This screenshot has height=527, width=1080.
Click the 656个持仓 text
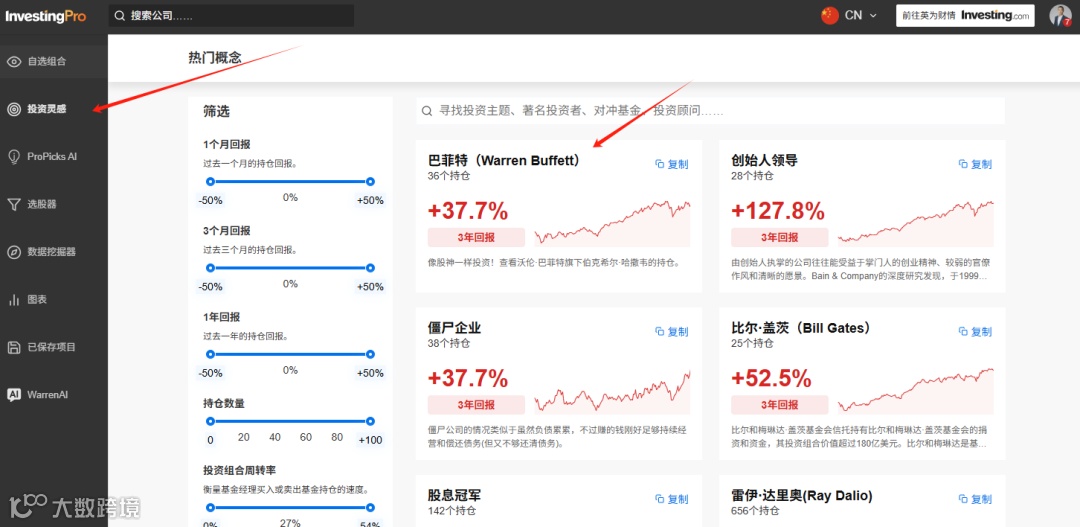[x=756, y=511]
